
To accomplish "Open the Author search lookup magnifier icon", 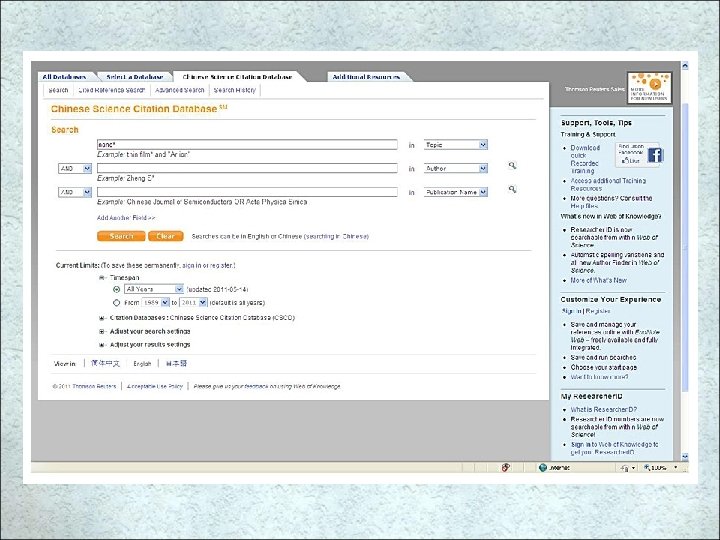I will 512,165.
